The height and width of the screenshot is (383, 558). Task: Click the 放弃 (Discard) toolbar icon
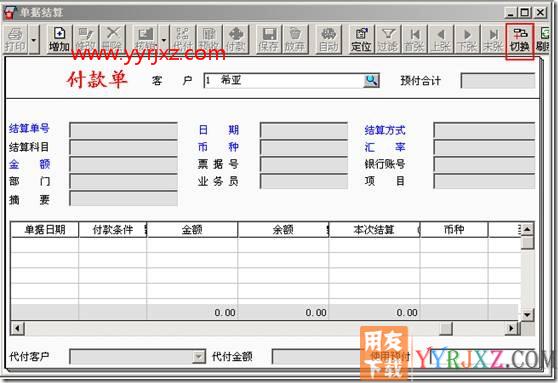coord(295,39)
